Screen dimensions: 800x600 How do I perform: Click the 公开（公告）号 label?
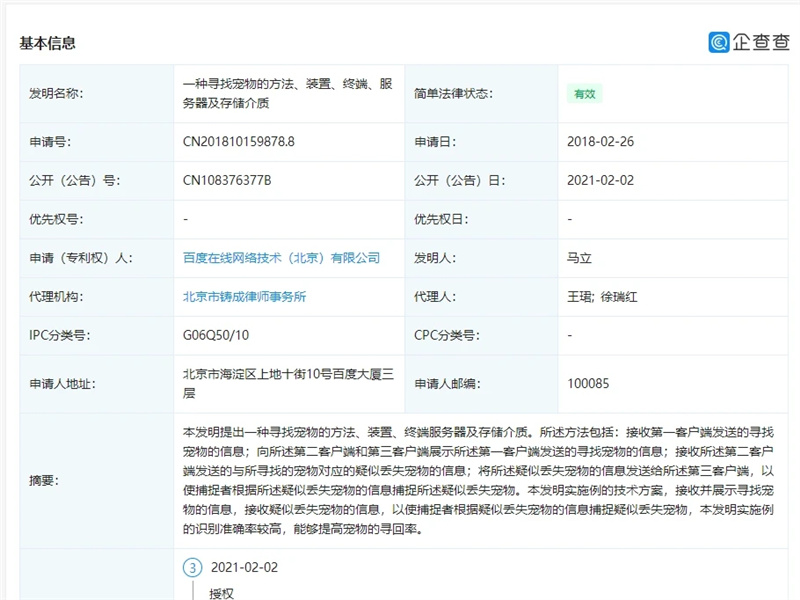pos(74,180)
